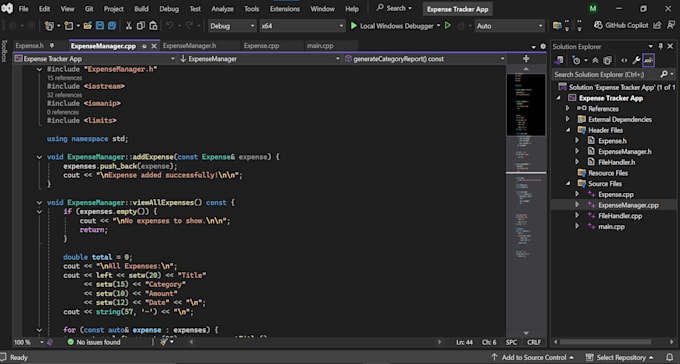Toggle the pin on Expense.h tab
Viewport: 680px width, 364px height.
point(52,46)
